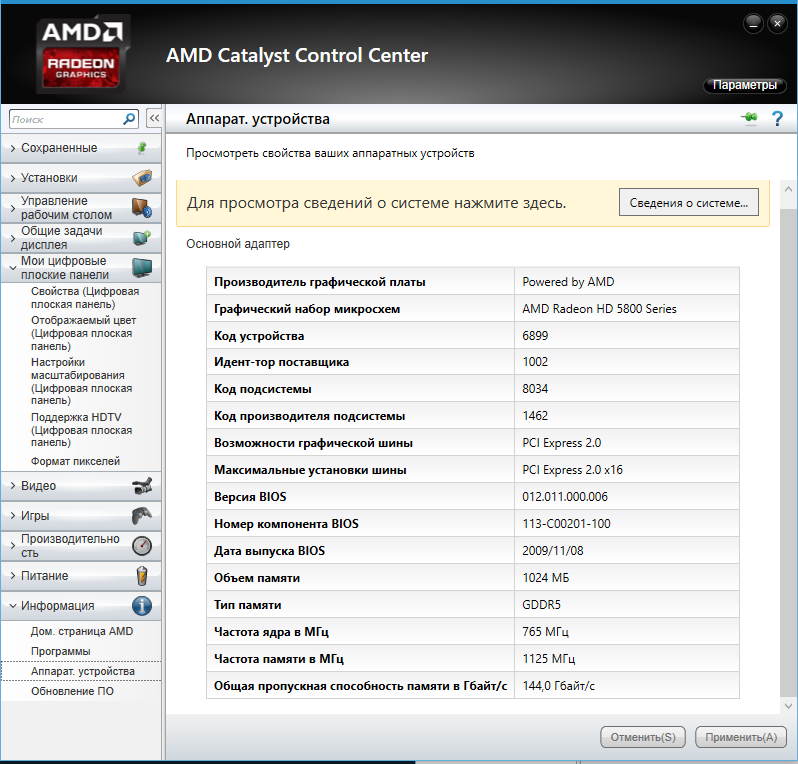Click the bandwidth value 144,0 Гбайт/с
This screenshot has width=798, height=764.
point(558,686)
